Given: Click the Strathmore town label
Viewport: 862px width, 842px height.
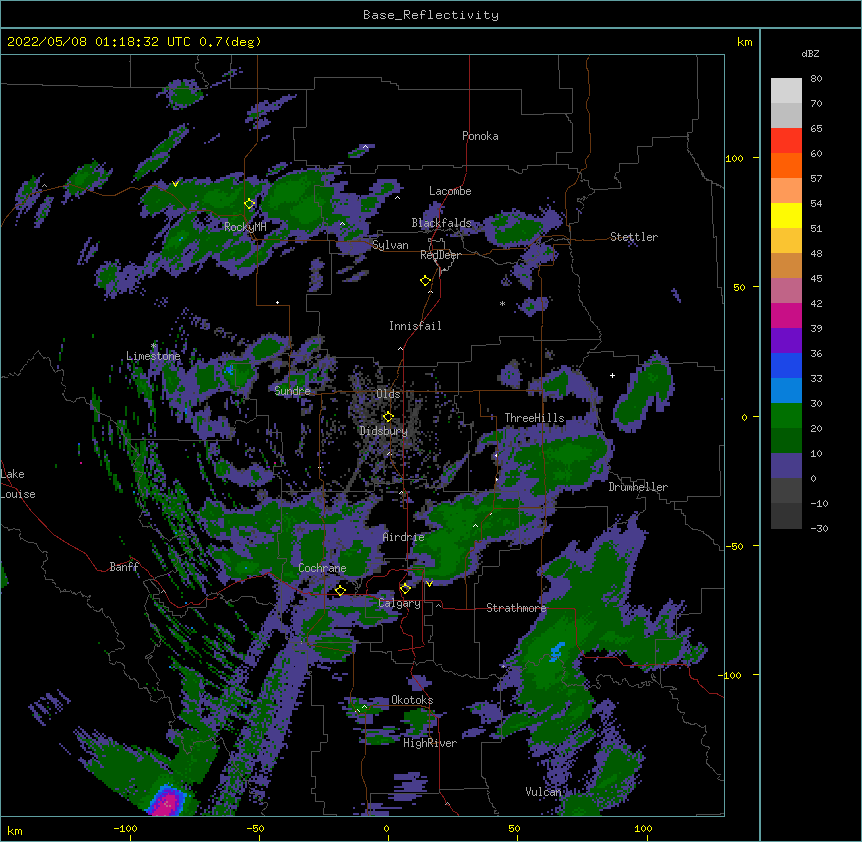Looking at the screenshot, I should pyautogui.click(x=516, y=608).
